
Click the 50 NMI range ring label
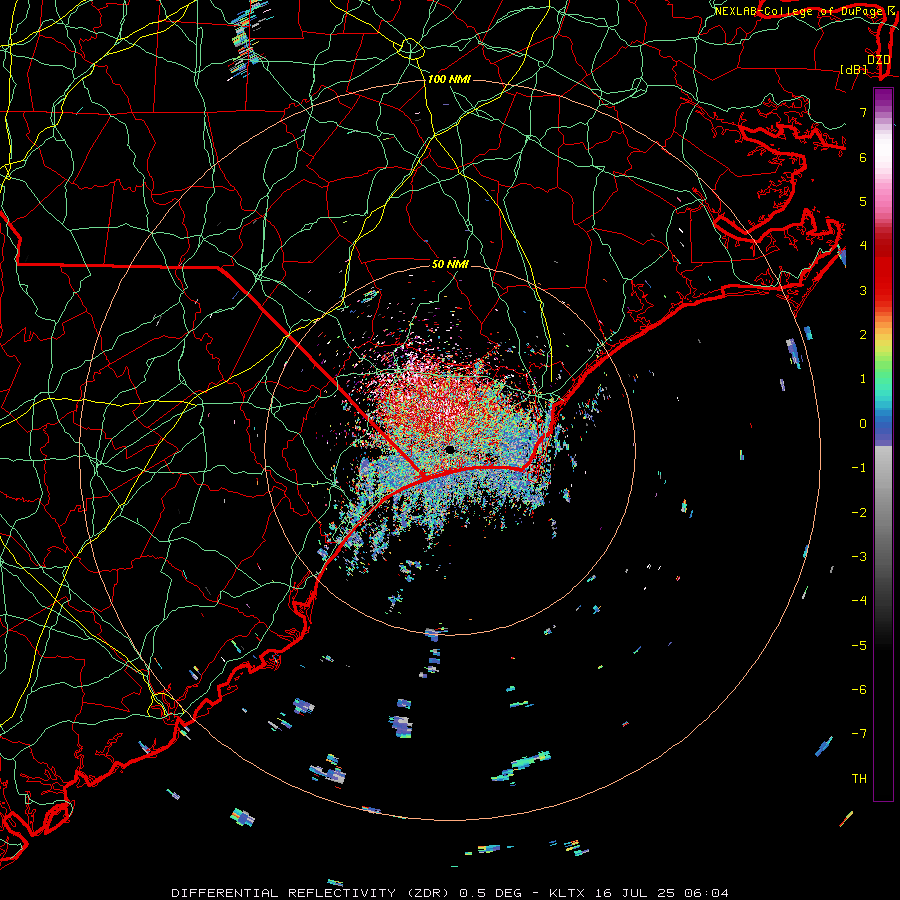coord(450,264)
